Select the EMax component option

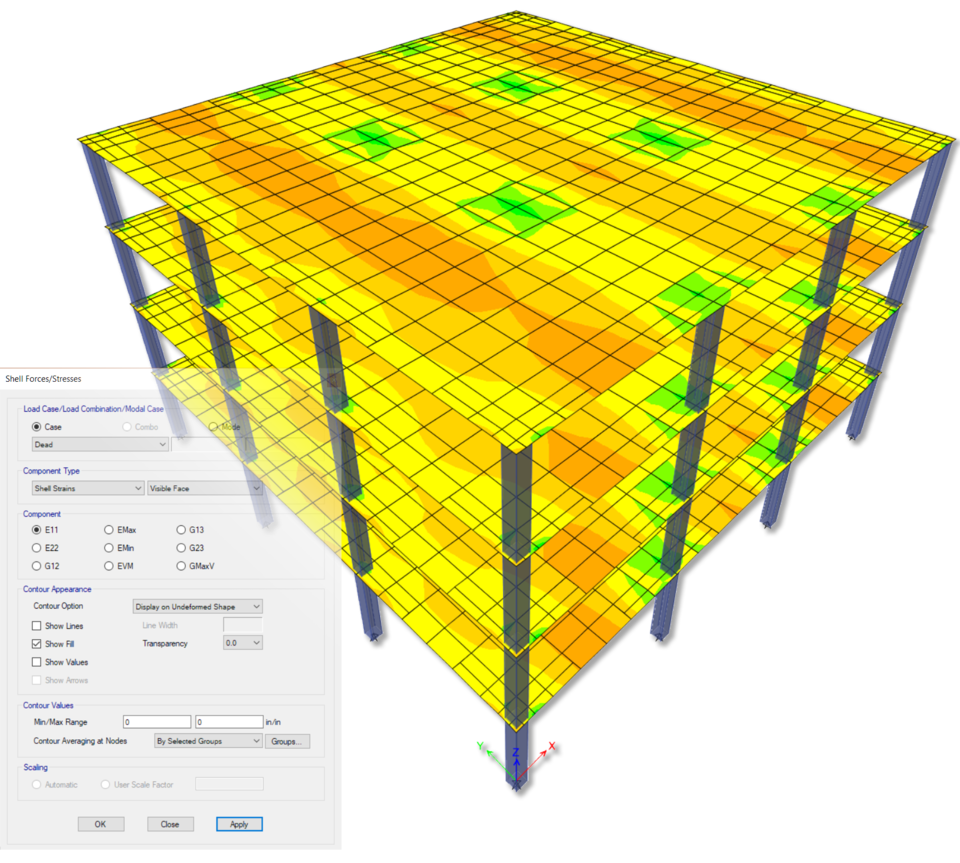[x=109, y=530]
